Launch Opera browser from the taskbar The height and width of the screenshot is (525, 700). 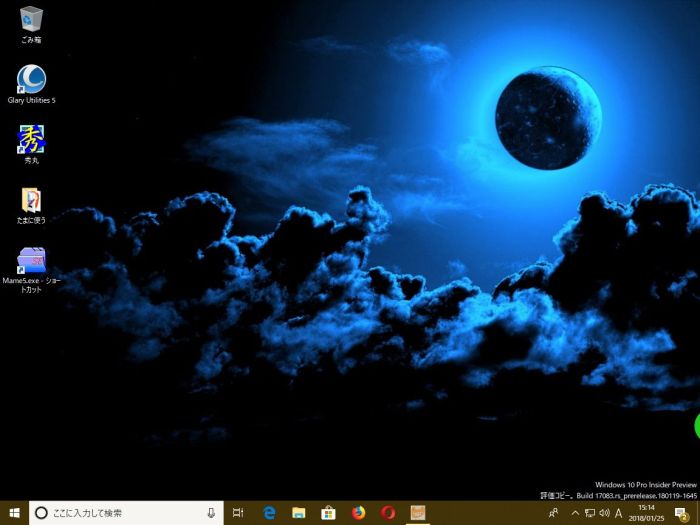(x=388, y=512)
